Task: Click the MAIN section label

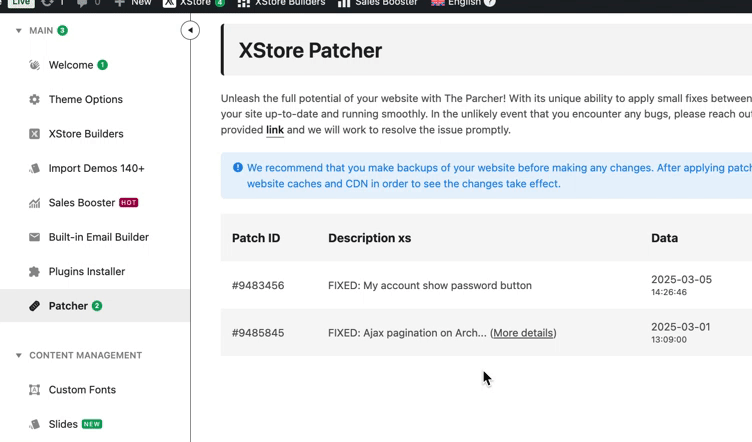Action: [x=41, y=31]
